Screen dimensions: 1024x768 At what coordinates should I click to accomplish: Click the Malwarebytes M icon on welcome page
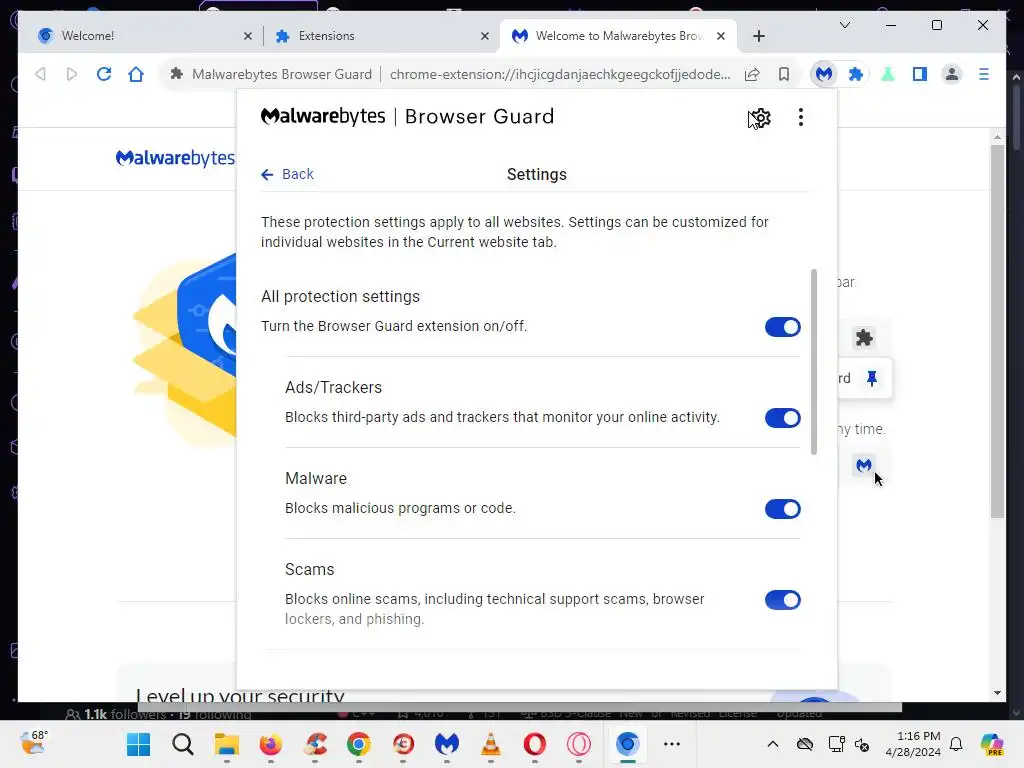pyautogui.click(x=864, y=465)
